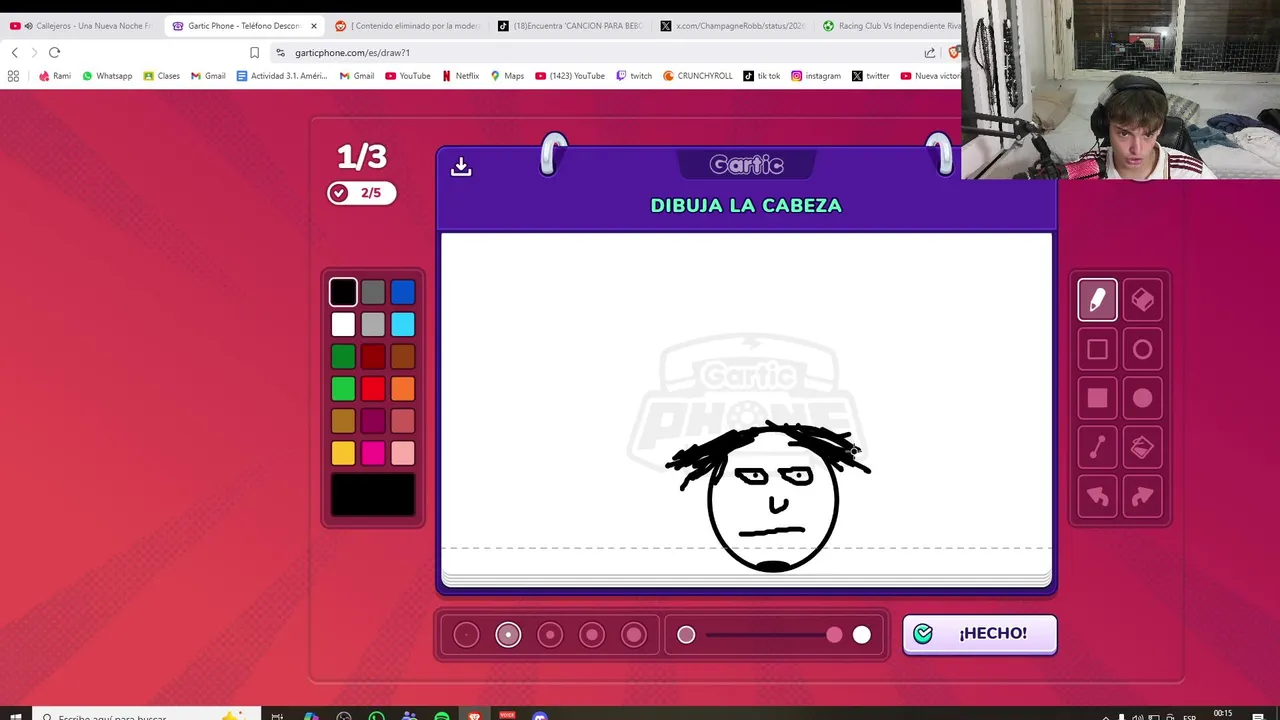Viewport: 1280px width, 720px height.
Task: Select the white color swatch
Action: (343, 324)
